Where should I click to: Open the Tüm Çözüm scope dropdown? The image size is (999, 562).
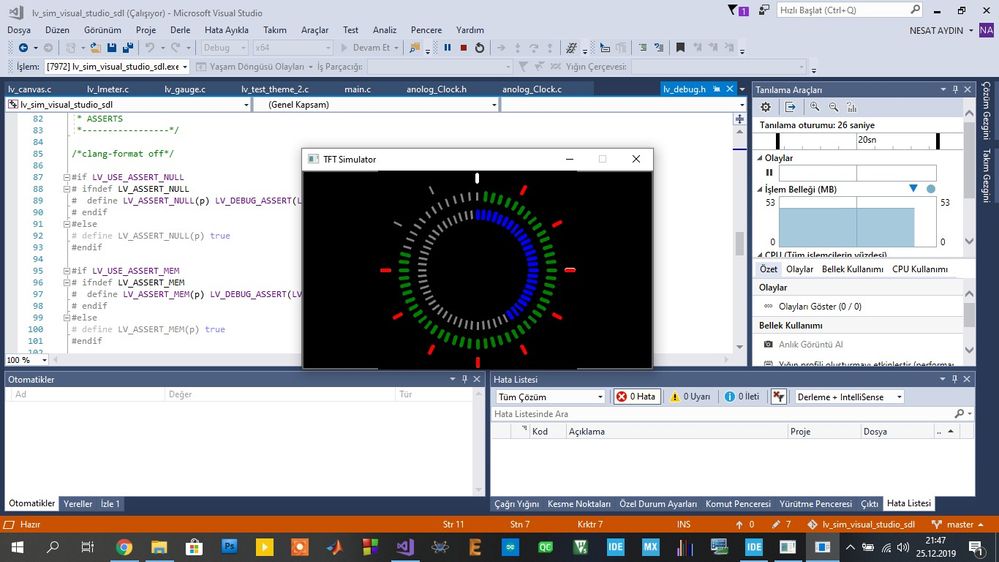coord(550,396)
